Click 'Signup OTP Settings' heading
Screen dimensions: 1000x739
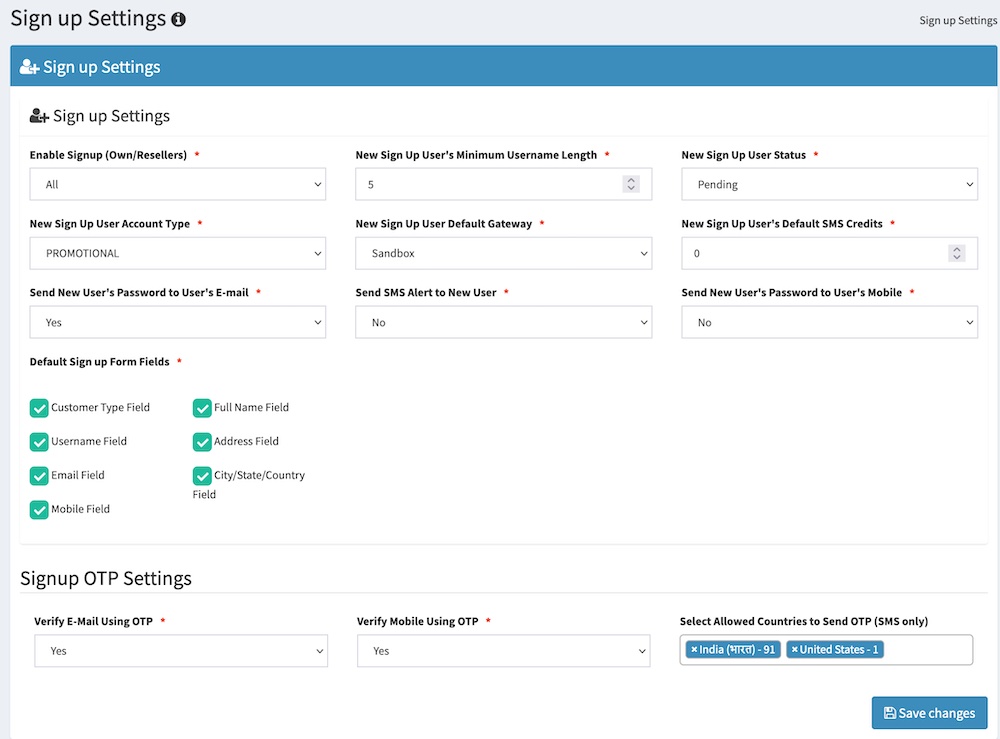tap(106, 578)
